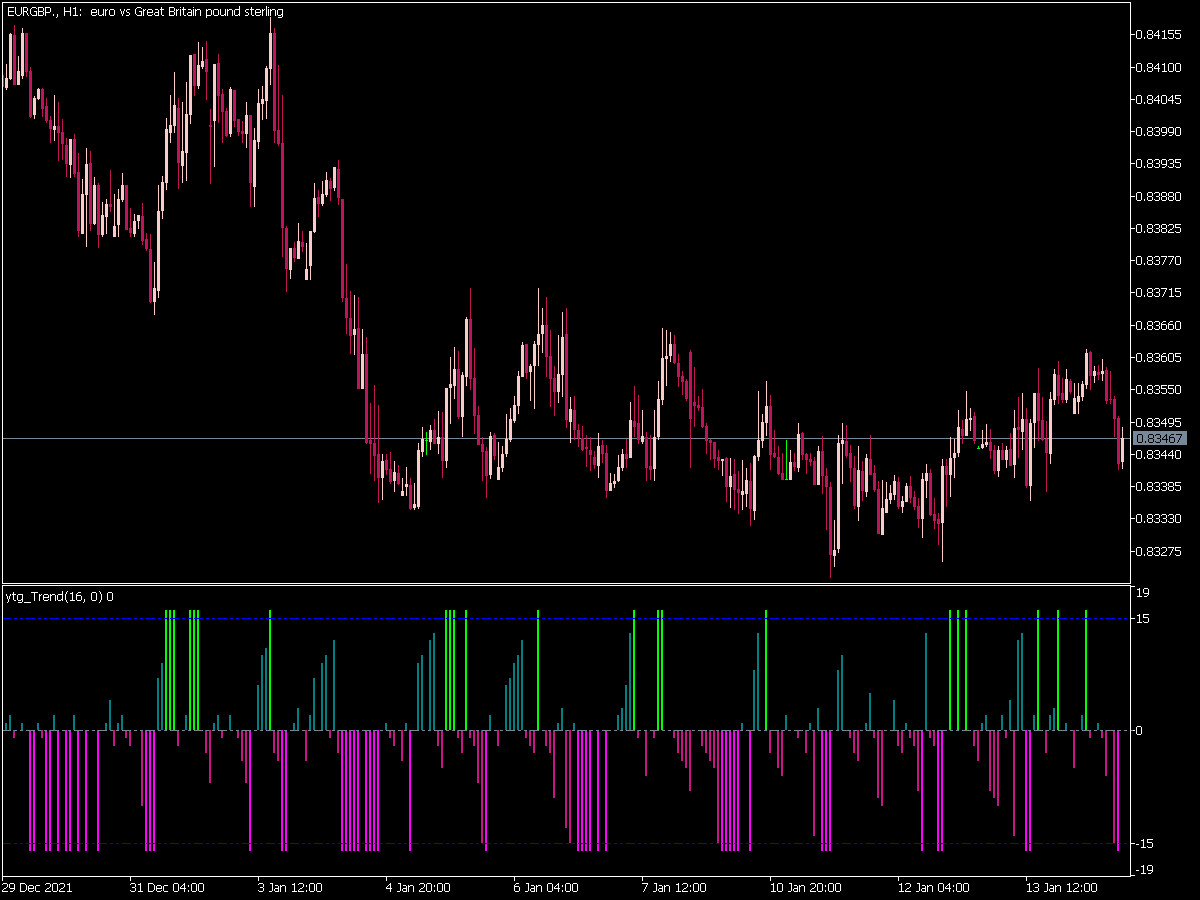Click the price axis label 0.83385
This screenshot has width=1200, height=900.
coord(1159,486)
